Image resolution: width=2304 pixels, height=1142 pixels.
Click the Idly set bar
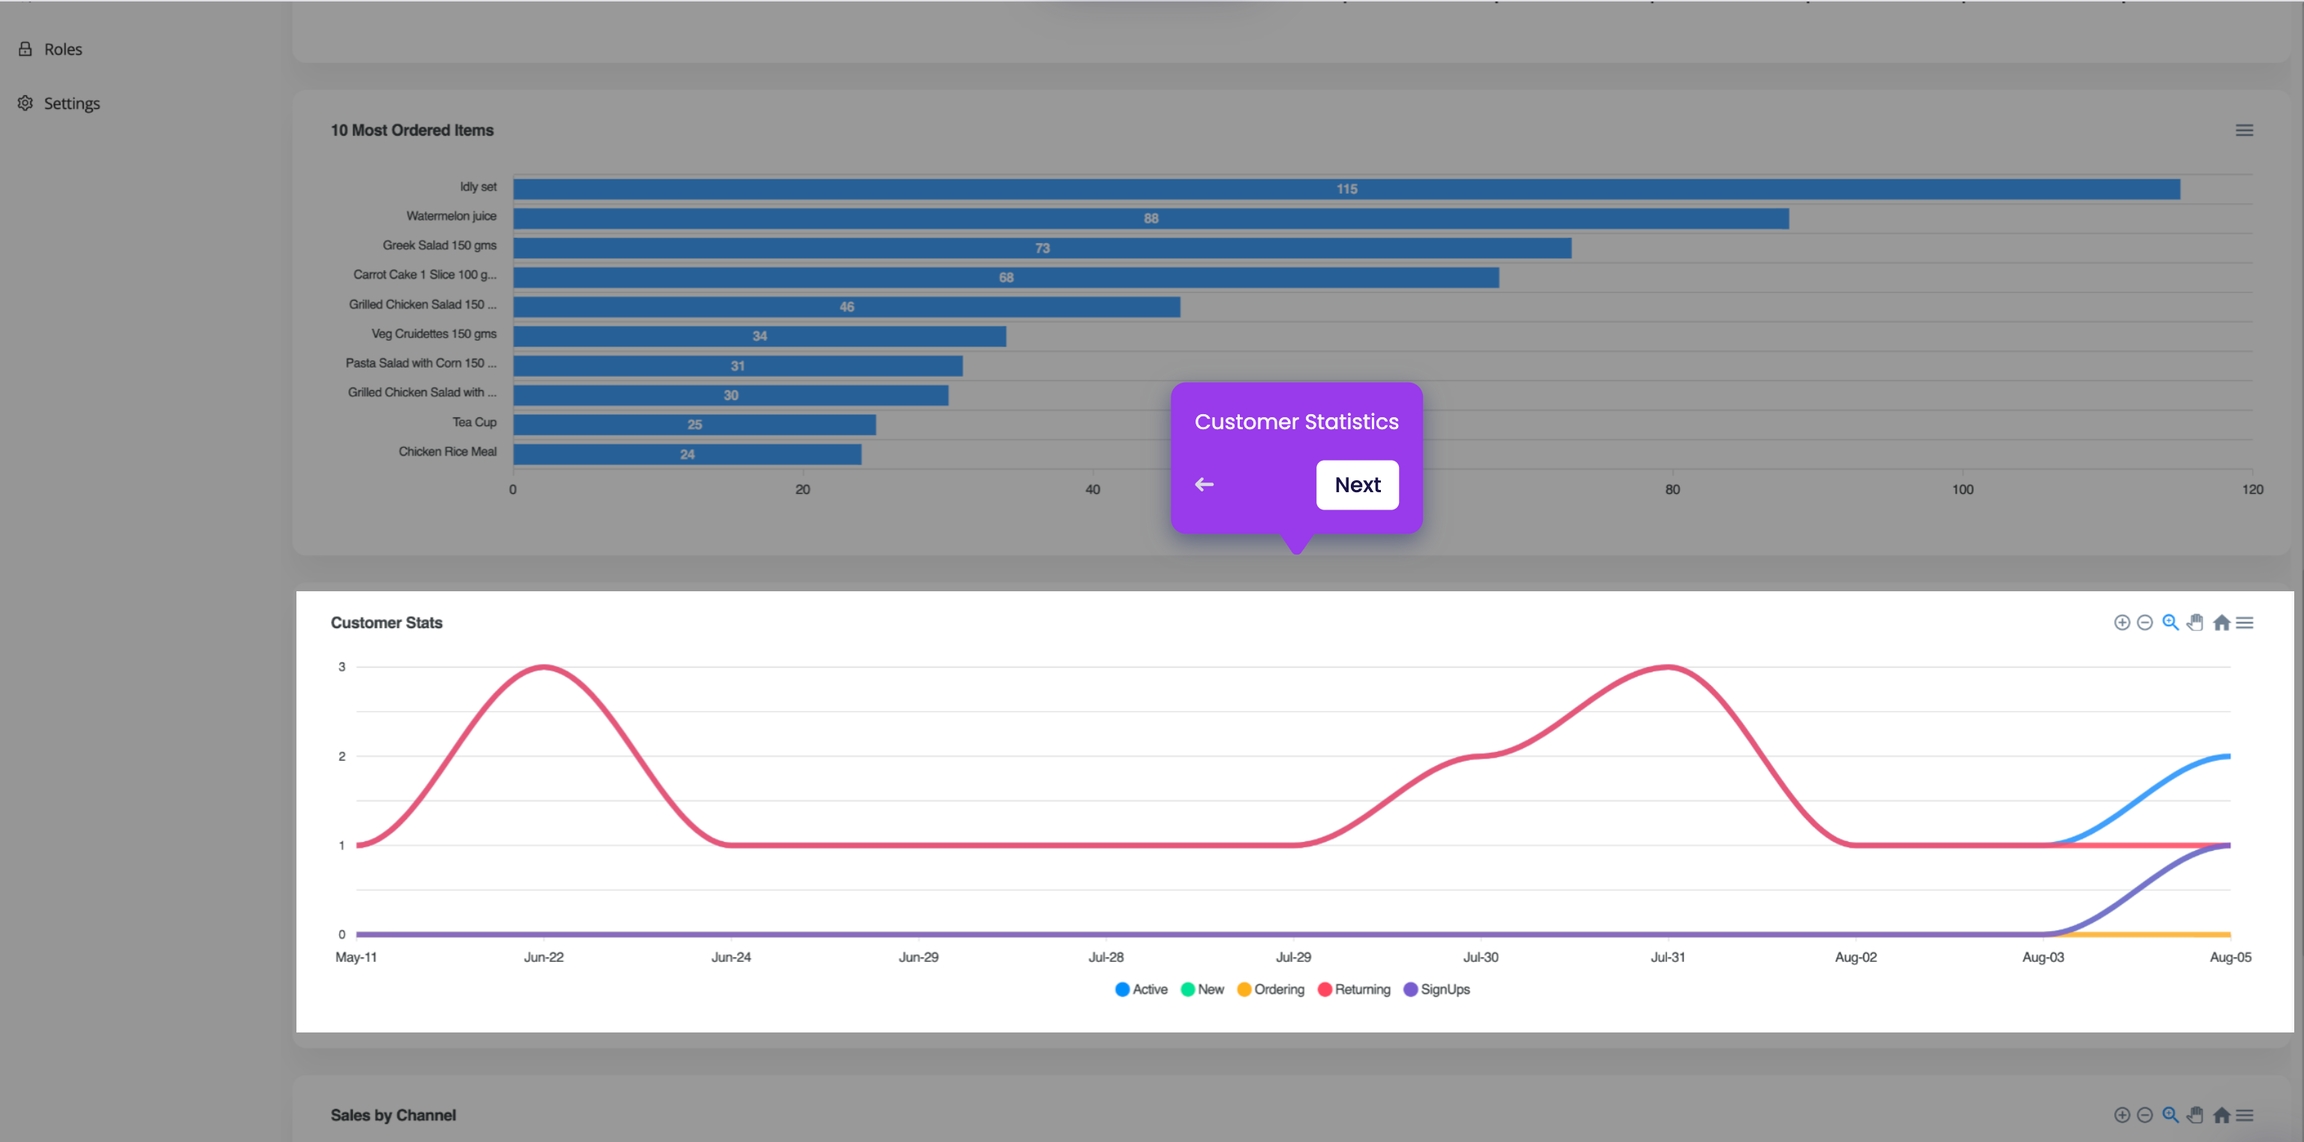click(1346, 189)
